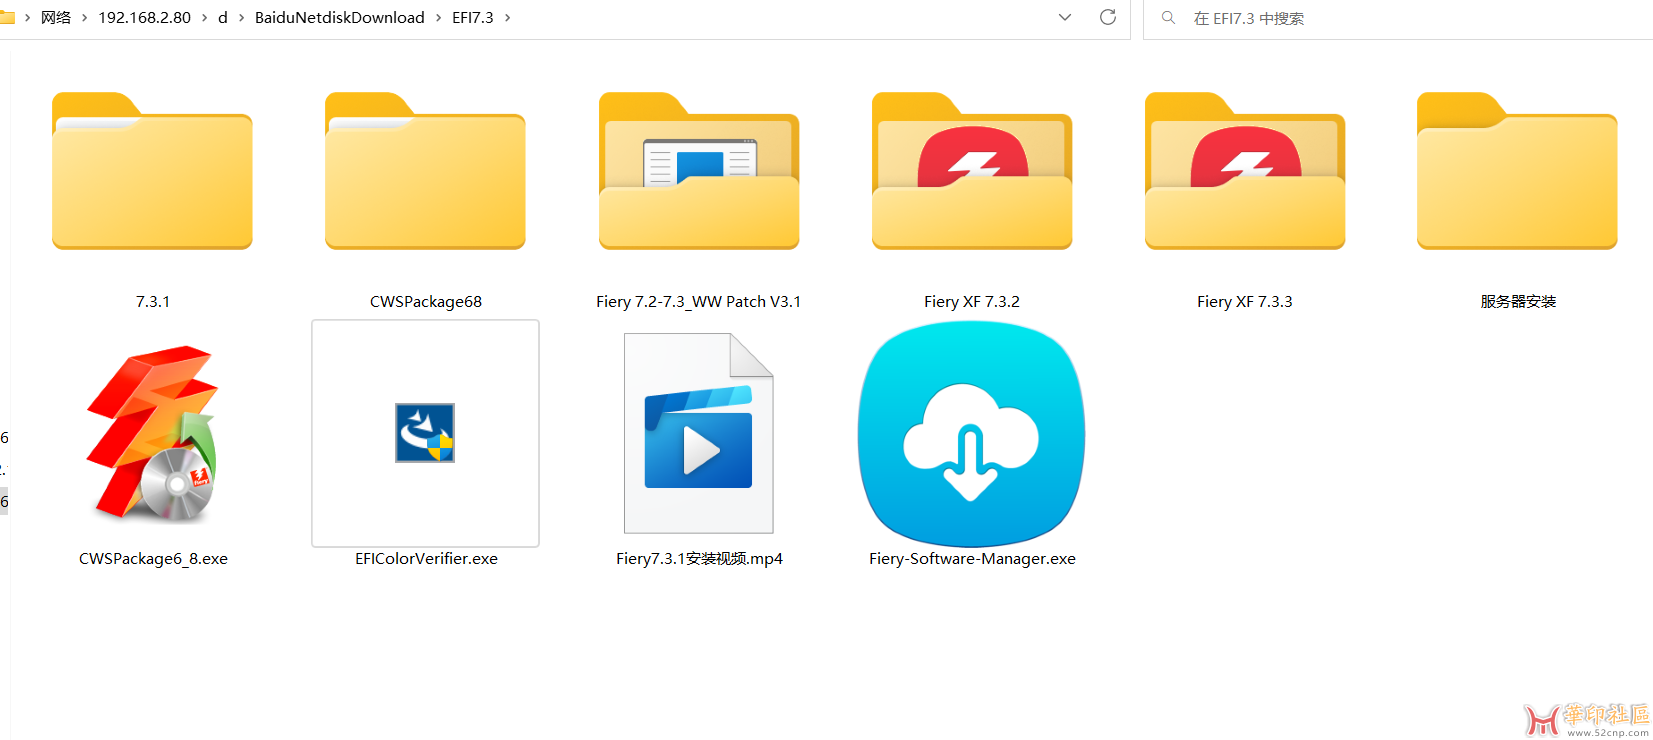This screenshot has height=740, width=1653.
Task: Expand the chevron before 网络 in breadcrumb
Action: pos(28,18)
